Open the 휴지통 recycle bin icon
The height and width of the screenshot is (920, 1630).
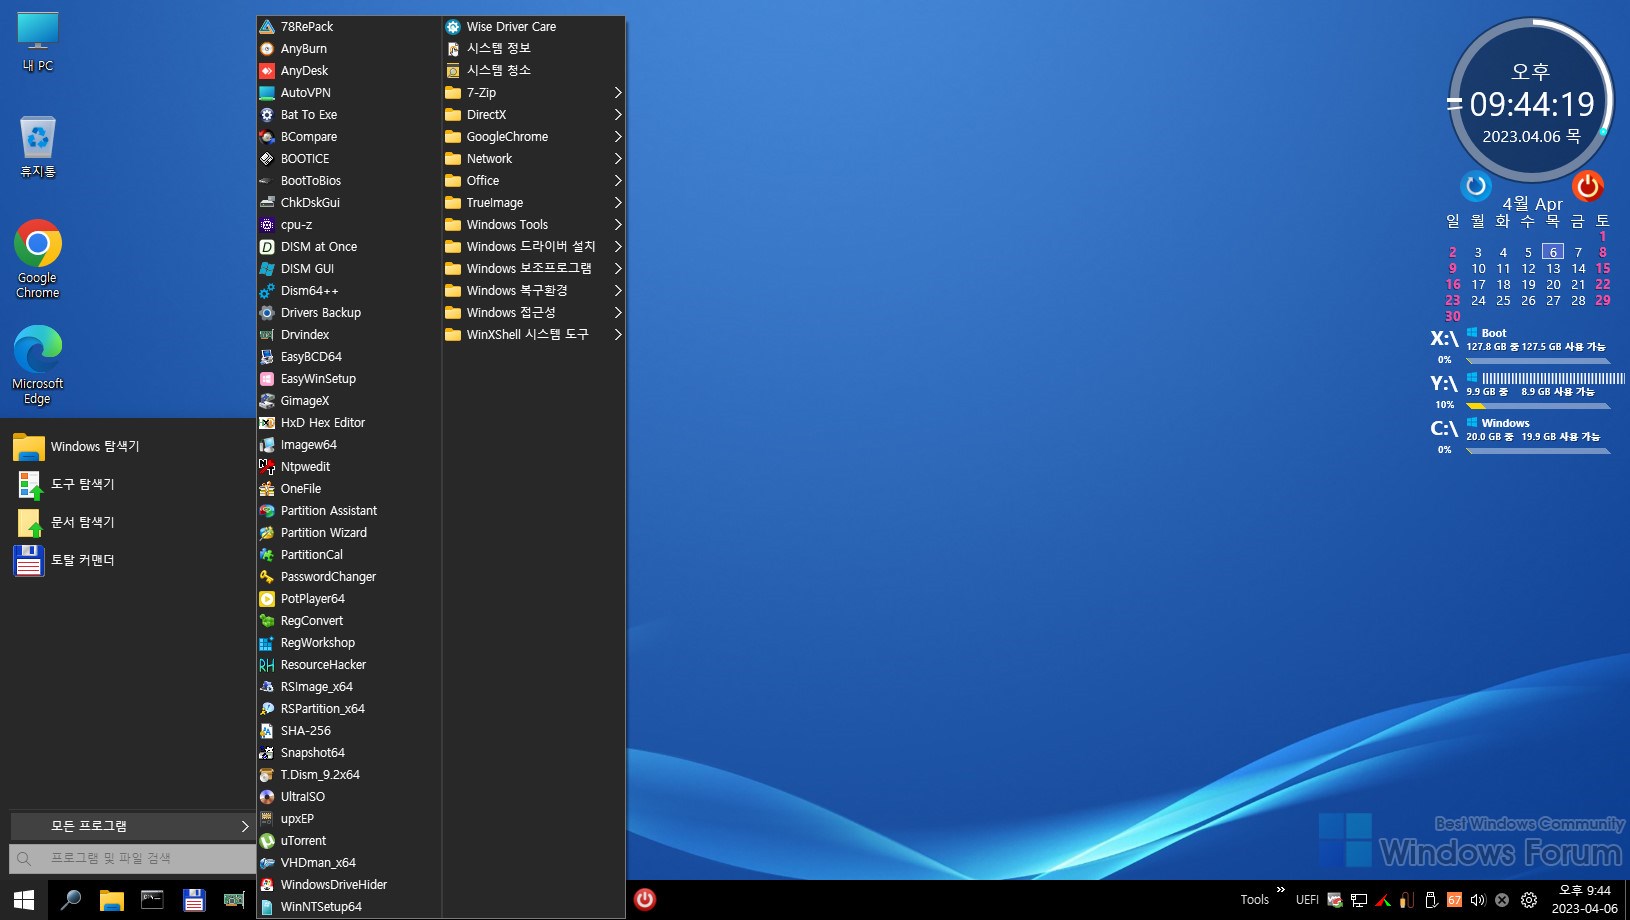tap(38, 146)
